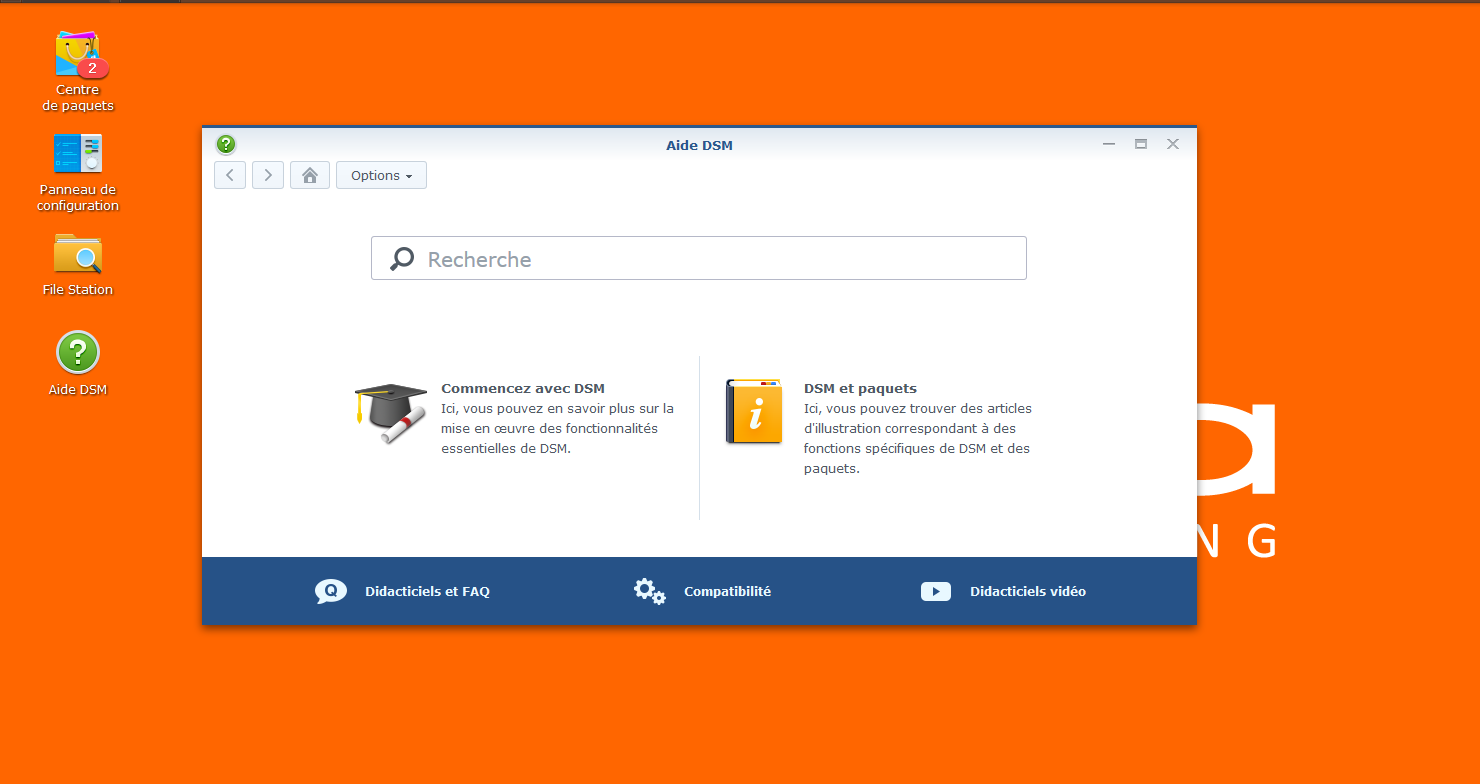Close the Aide DSM window
This screenshot has height=784, width=1480.
(1173, 144)
